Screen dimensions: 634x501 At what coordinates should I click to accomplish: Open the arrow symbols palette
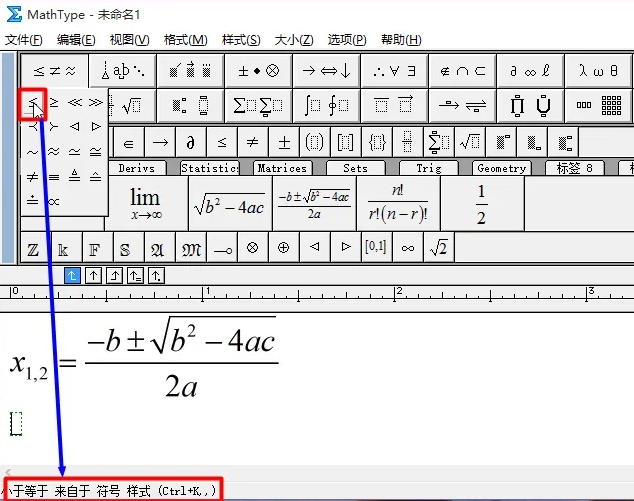coord(326,71)
